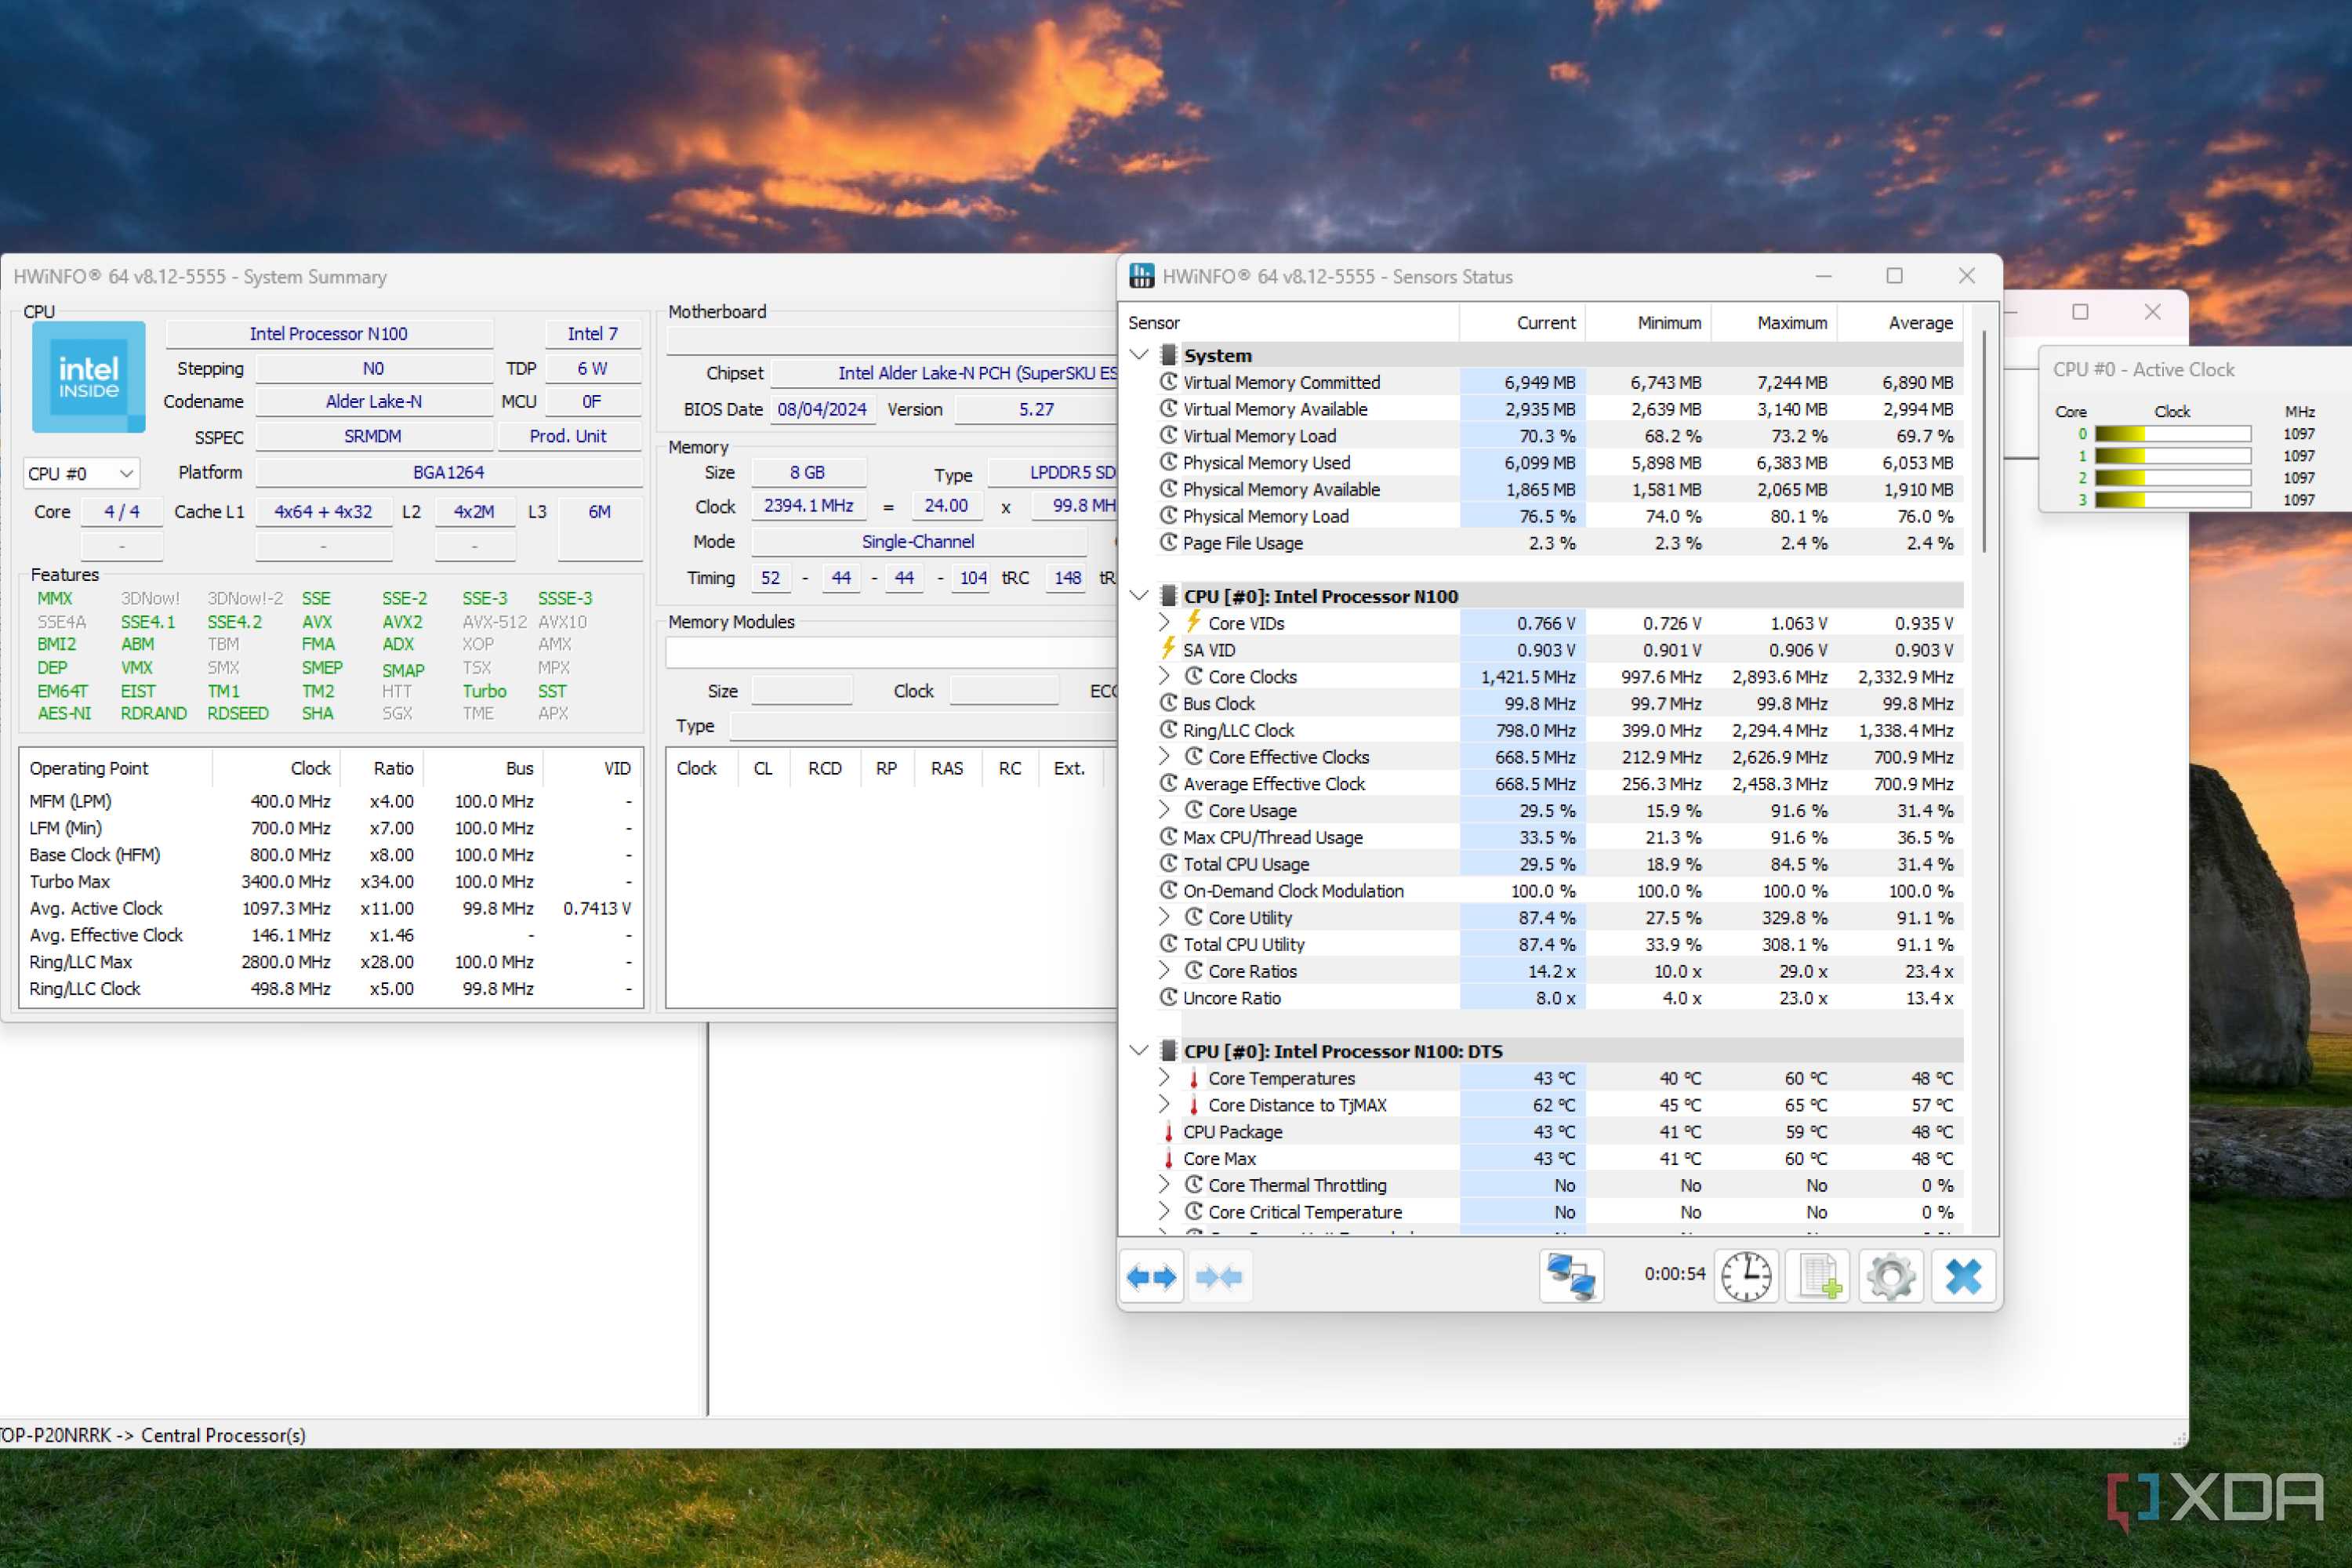
Task: Maximize the Sensors Status window
Action: 1894,276
